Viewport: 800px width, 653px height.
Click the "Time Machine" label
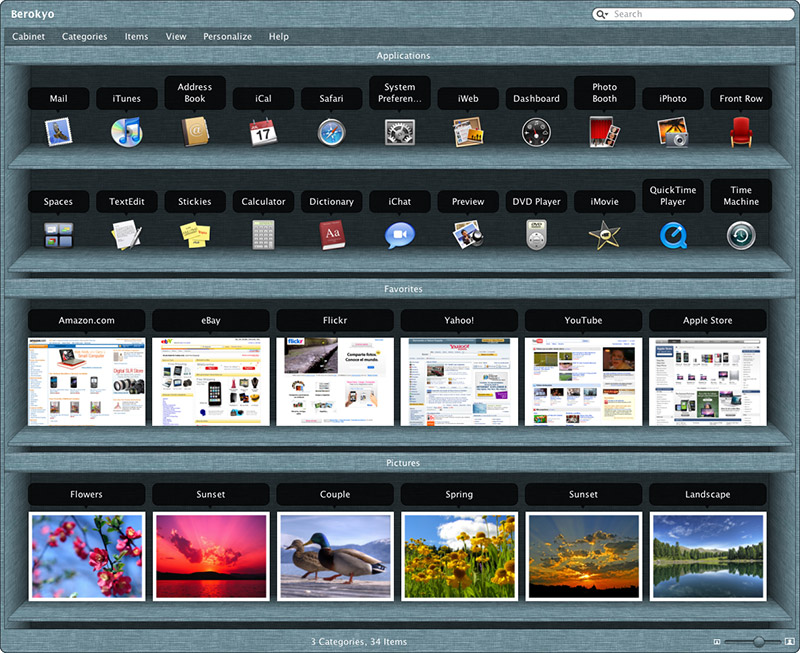[x=741, y=196]
